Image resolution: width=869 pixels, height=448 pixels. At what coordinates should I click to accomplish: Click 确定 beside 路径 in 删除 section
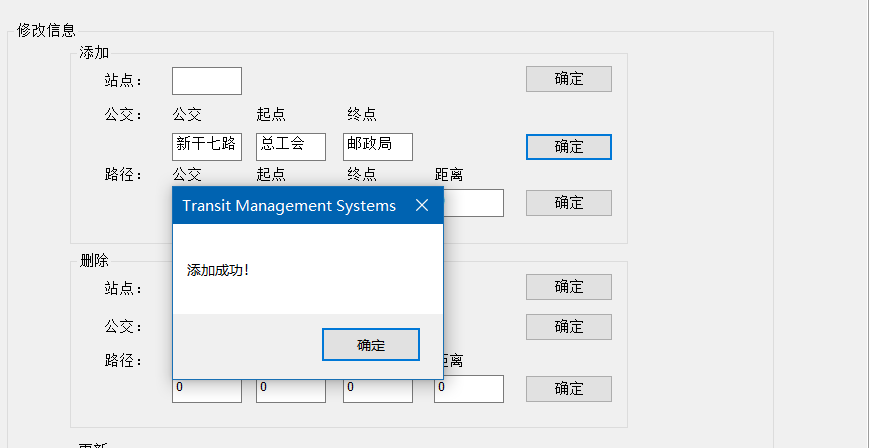(569, 389)
